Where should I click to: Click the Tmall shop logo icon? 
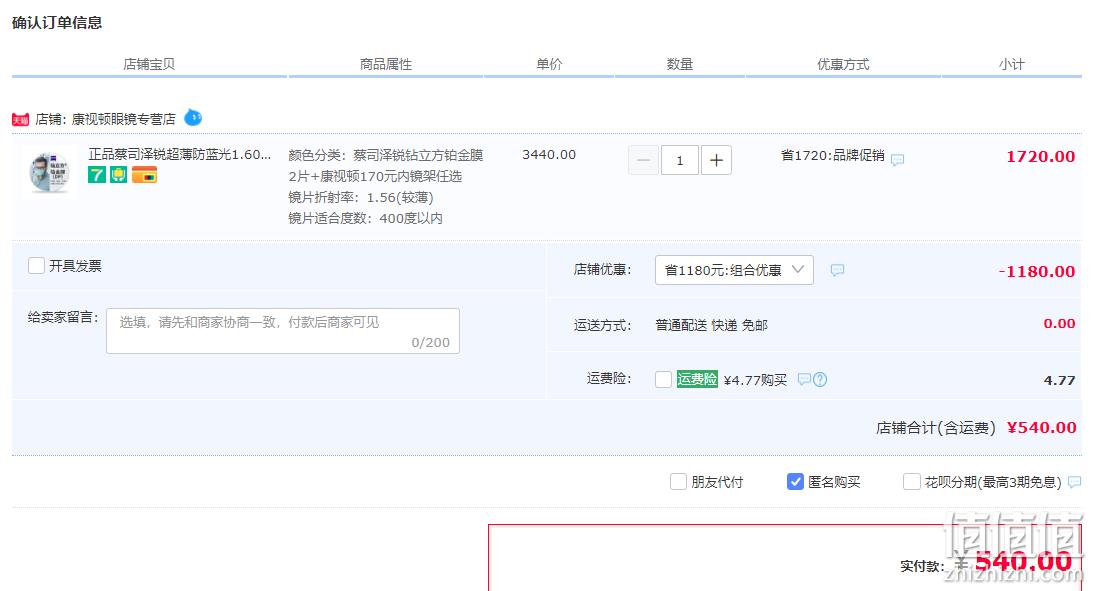tap(20, 120)
